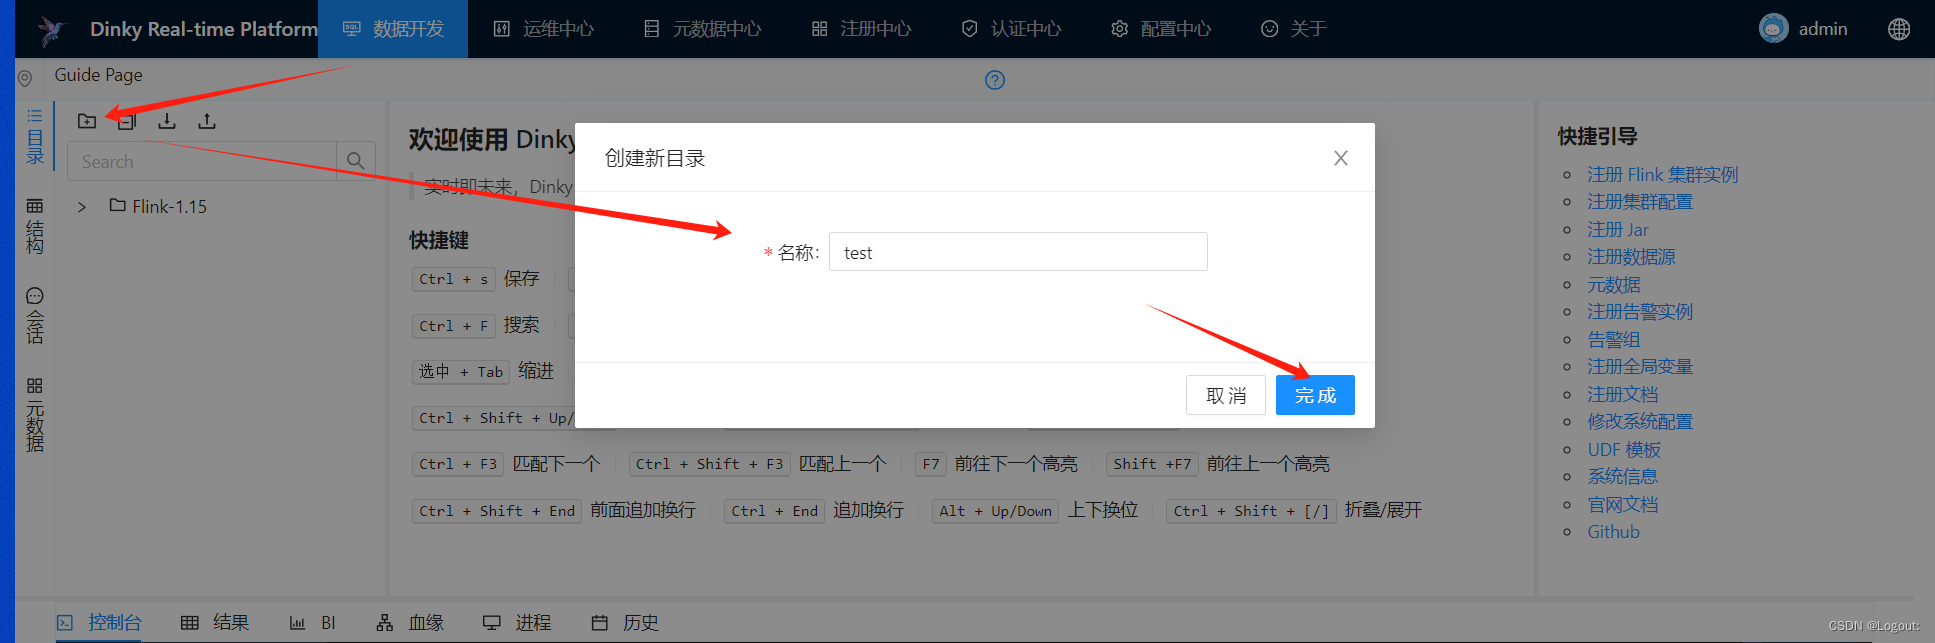Open the language globe icon
The height and width of the screenshot is (643, 1935).
(x=1899, y=29)
